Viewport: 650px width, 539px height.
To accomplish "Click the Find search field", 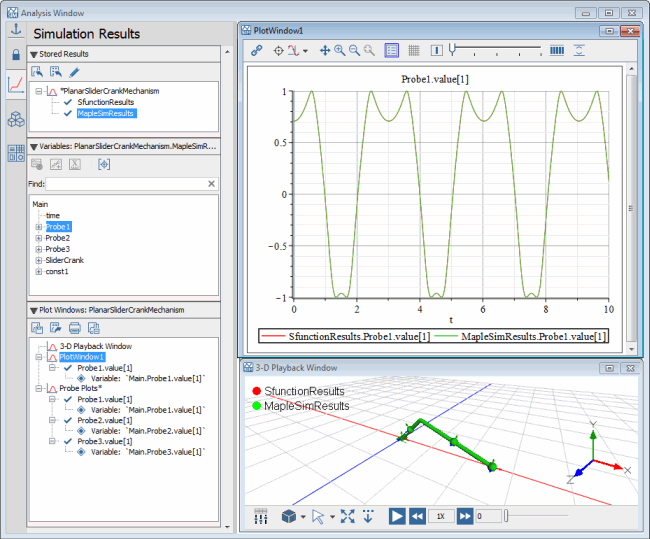I will coord(125,184).
